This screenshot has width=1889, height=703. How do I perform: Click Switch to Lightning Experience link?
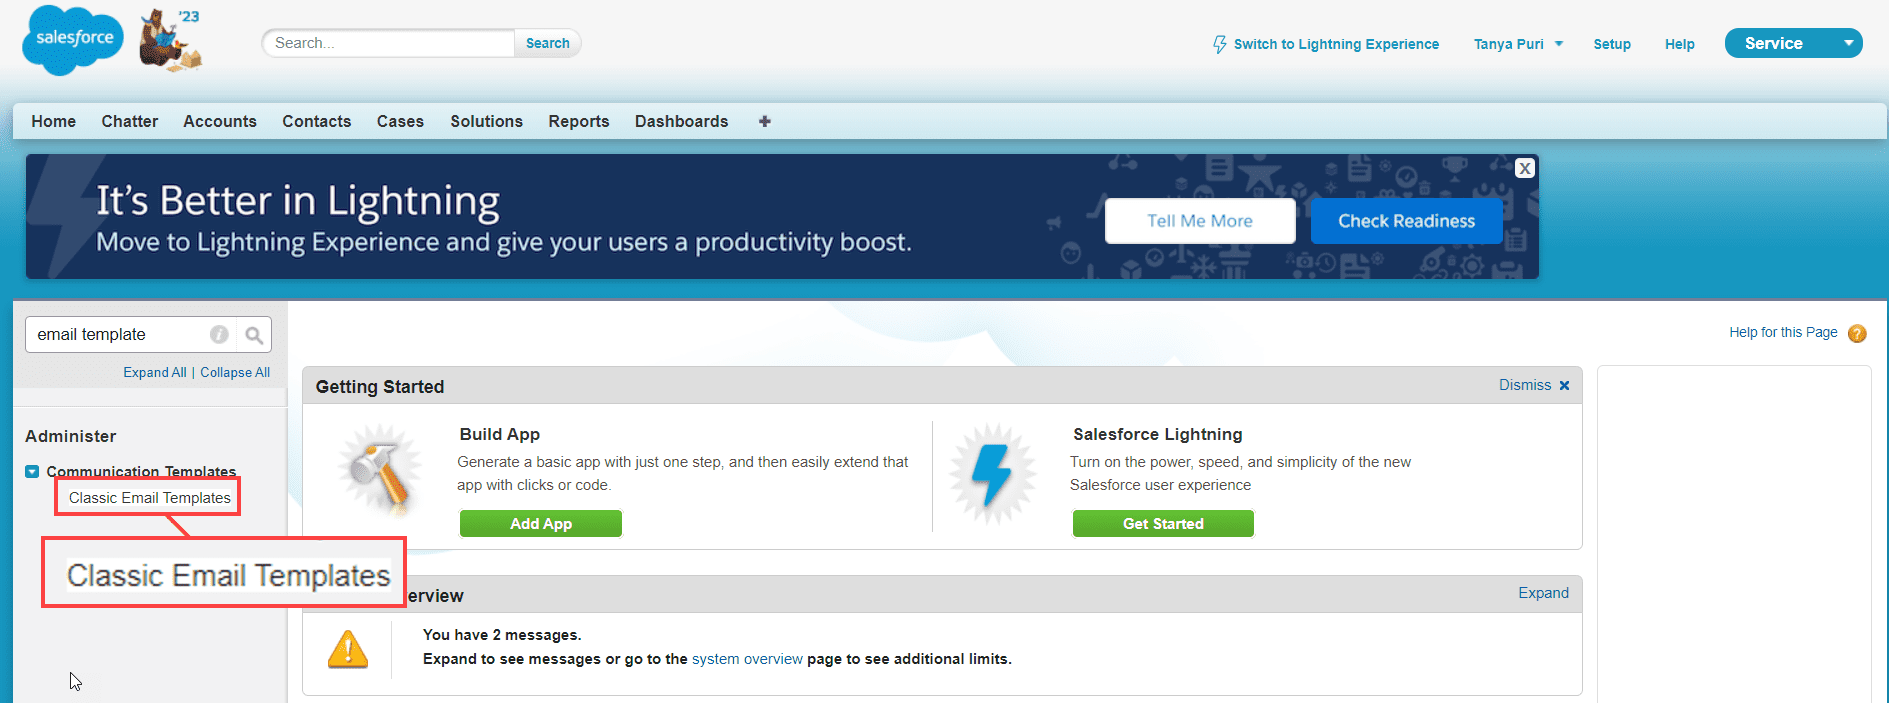point(1336,44)
